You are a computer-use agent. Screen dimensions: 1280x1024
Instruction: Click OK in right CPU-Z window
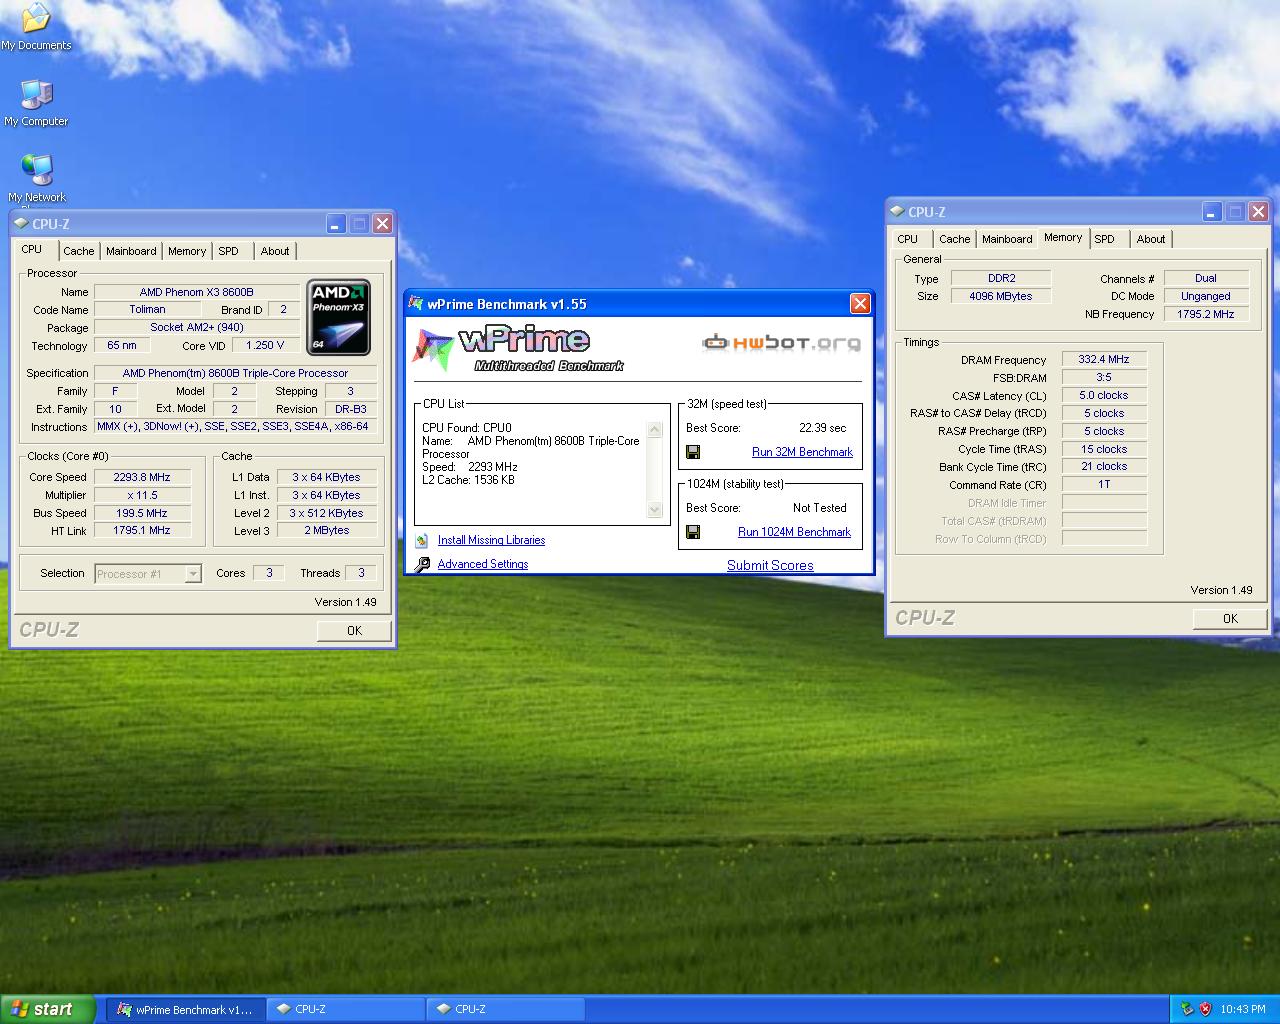click(x=1230, y=618)
